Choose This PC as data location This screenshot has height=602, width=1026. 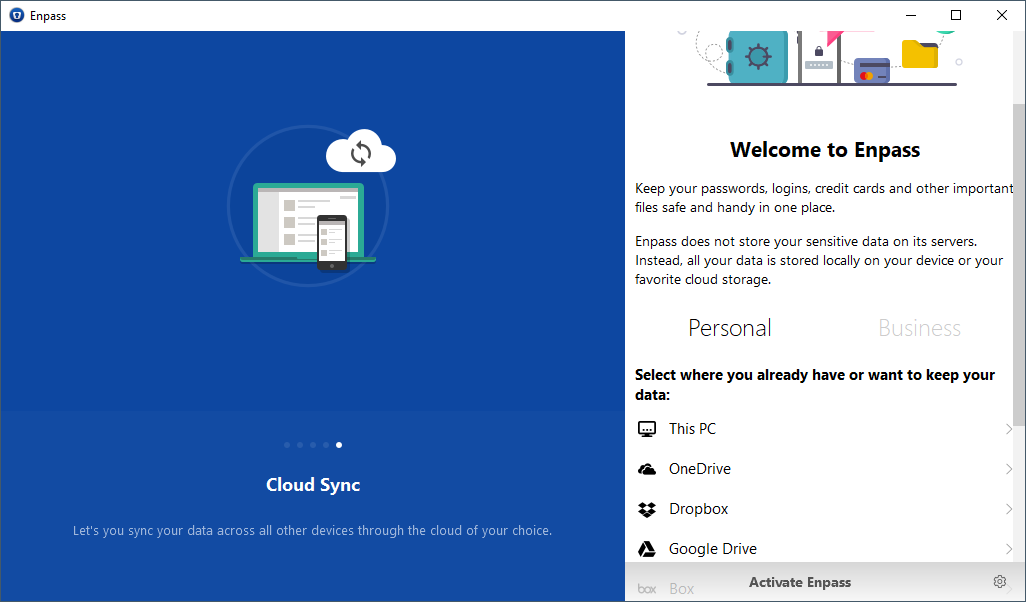click(x=824, y=429)
